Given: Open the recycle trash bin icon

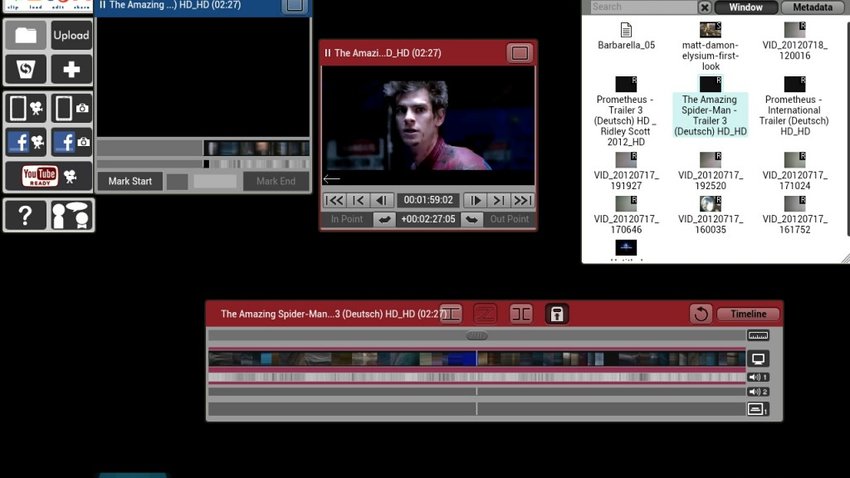Looking at the screenshot, I should pyautogui.click(x=25, y=69).
